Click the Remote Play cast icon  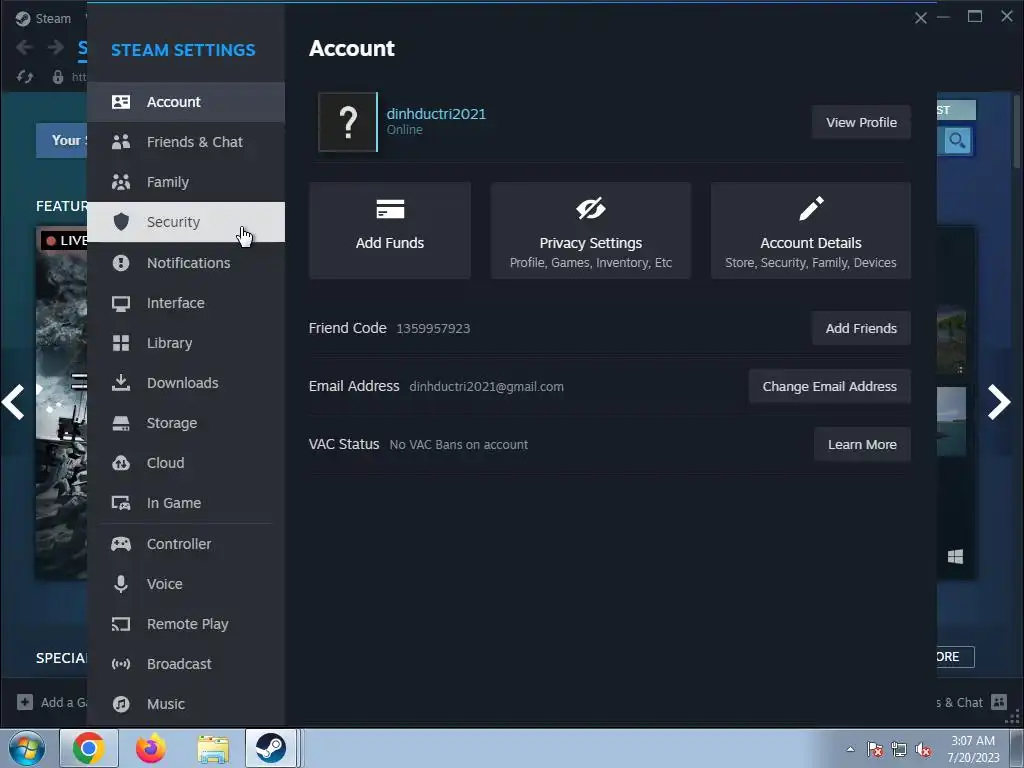tap(121, 624)
